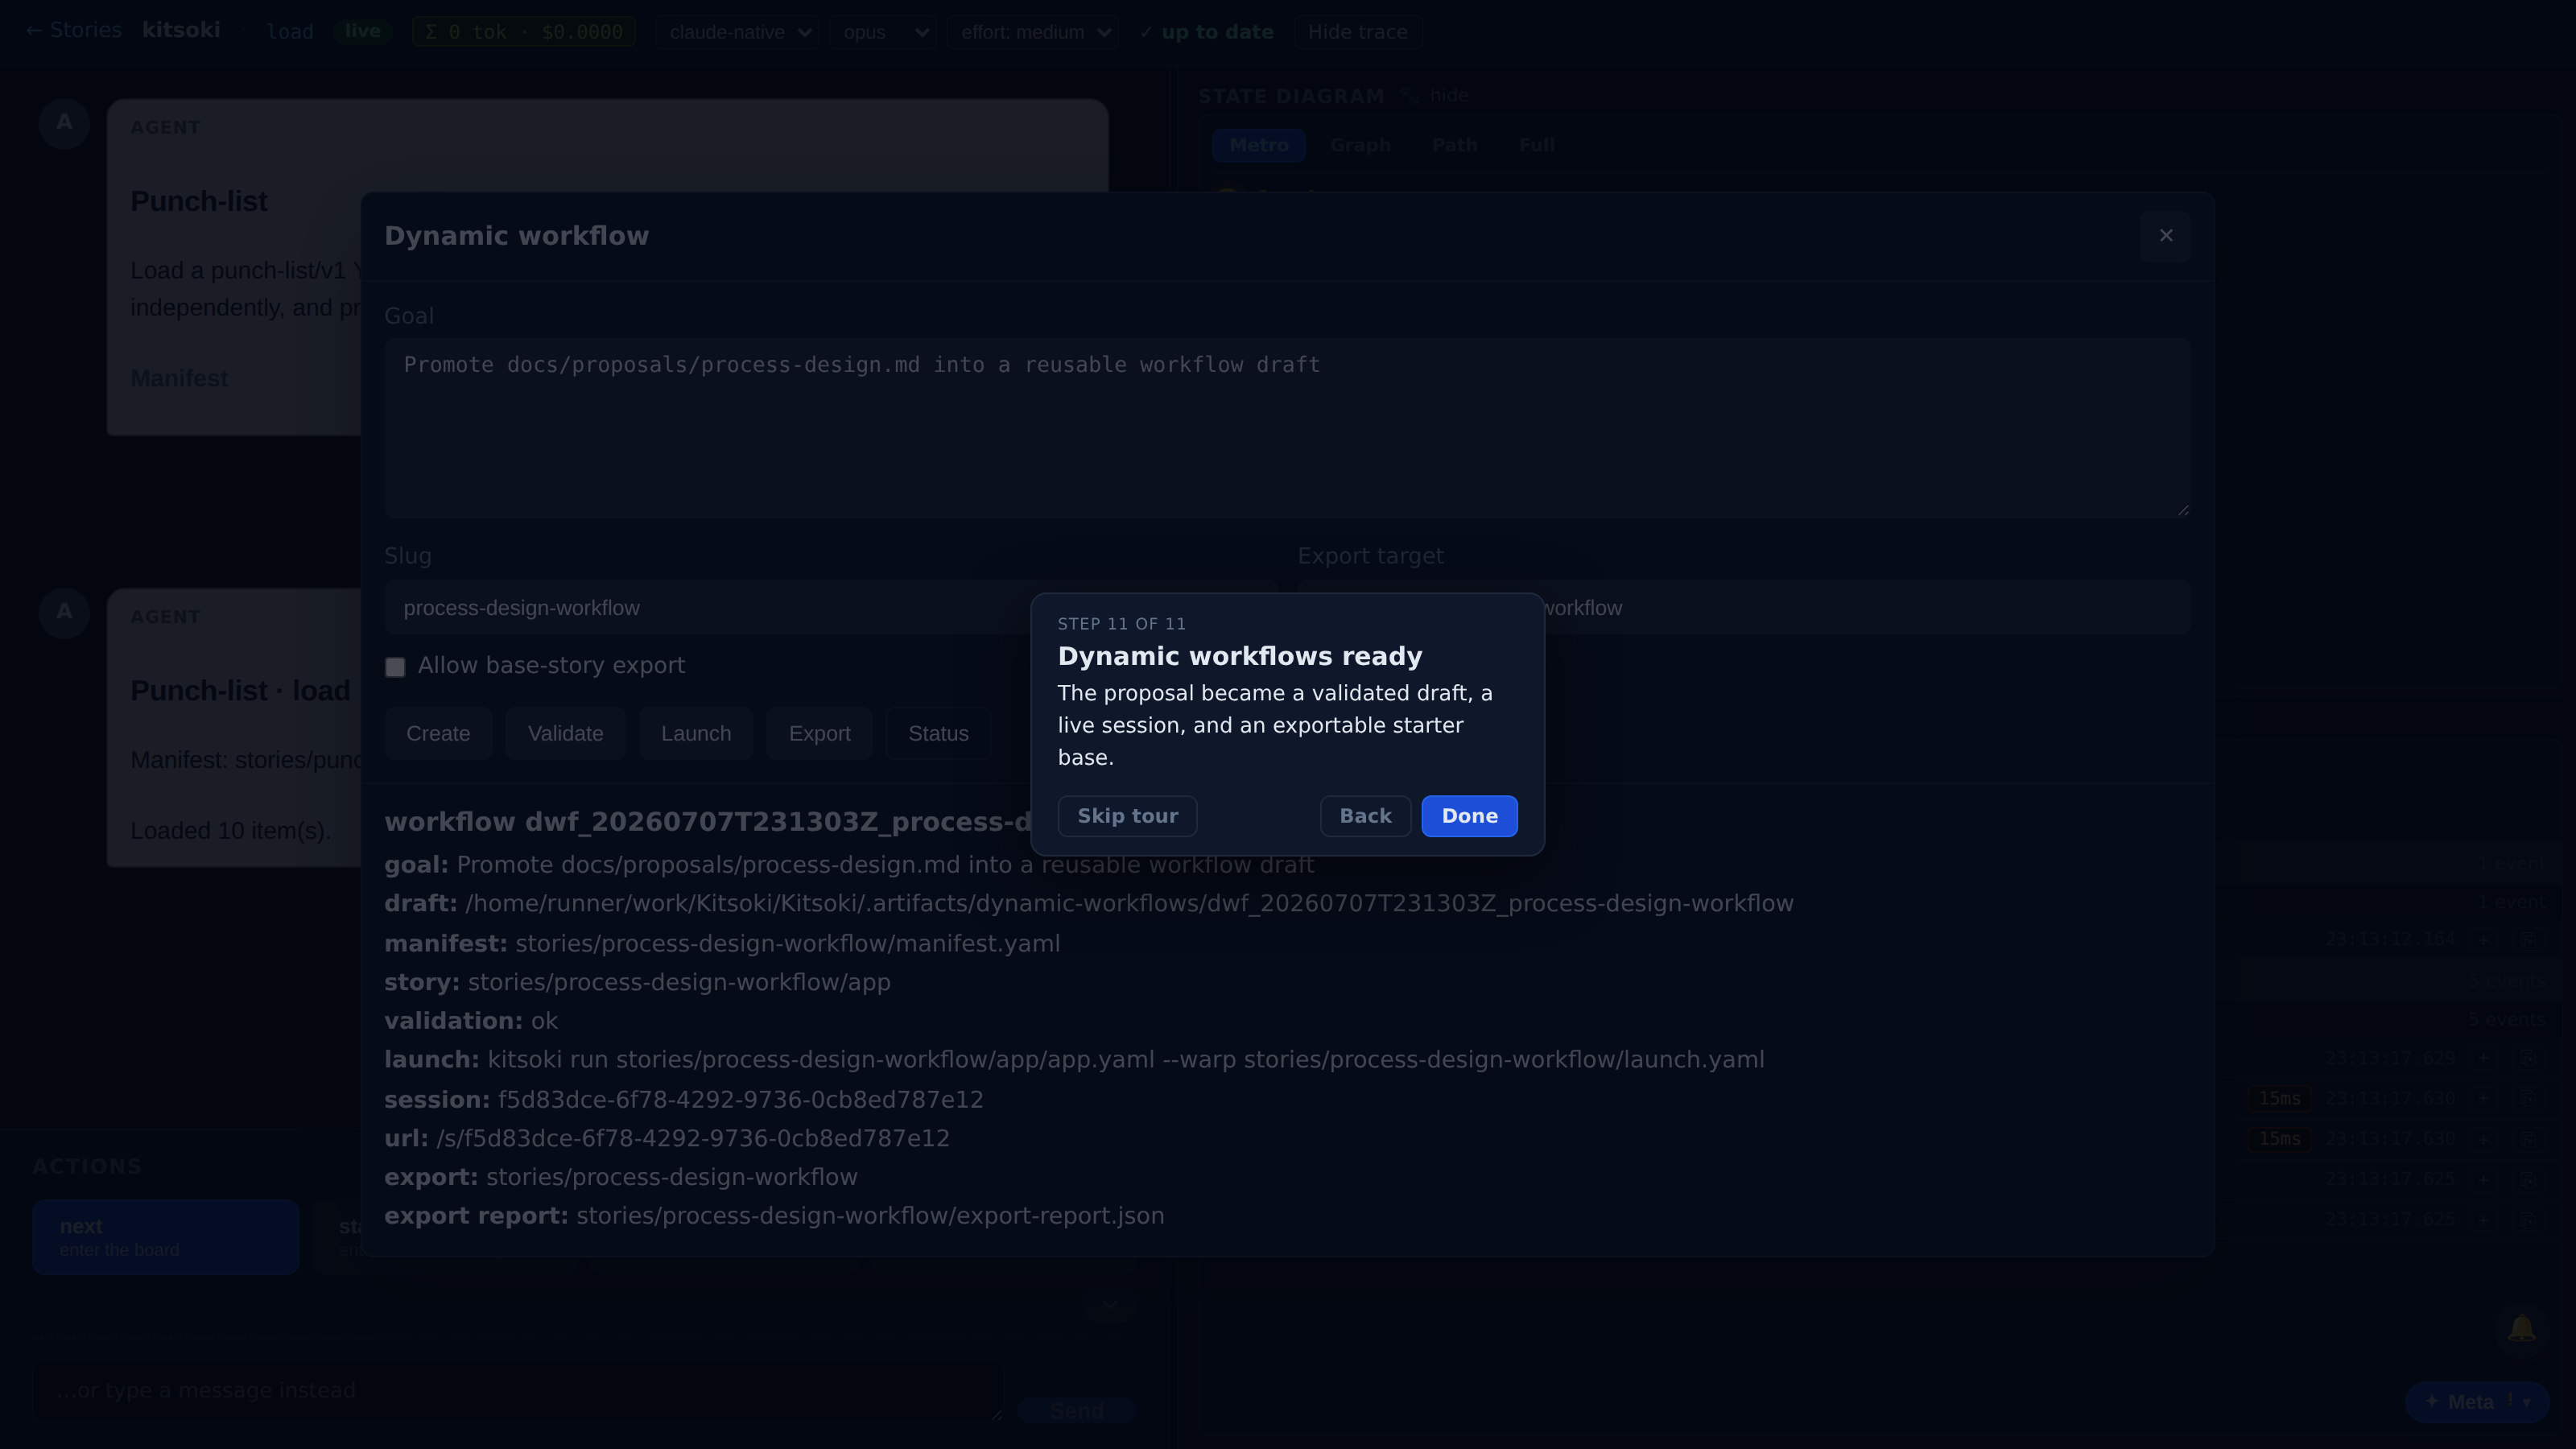Click the Validate button

coord(565,734)
